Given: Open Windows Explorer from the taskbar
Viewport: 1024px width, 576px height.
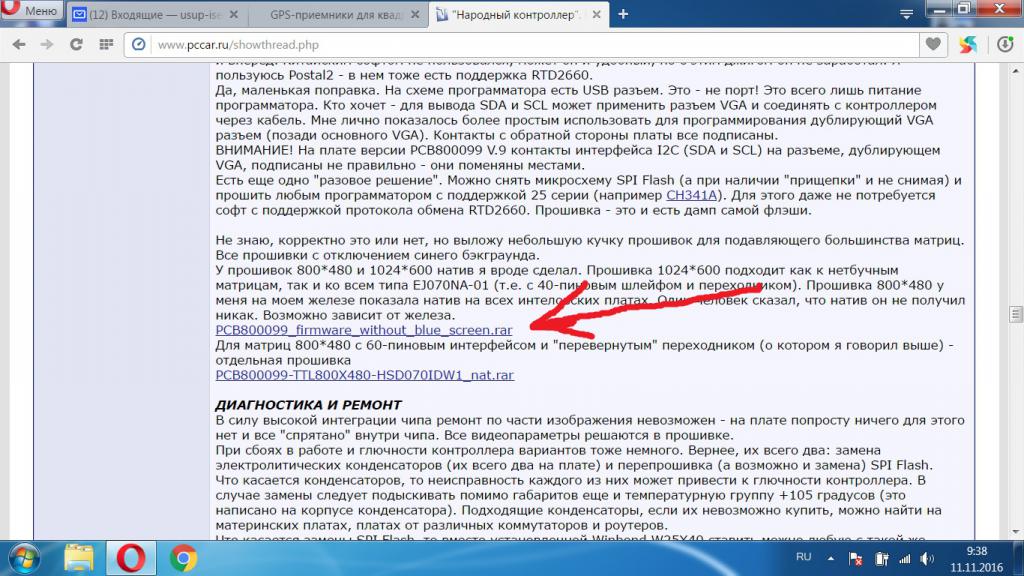Looking at the screenshot, I should click(79, 559).
